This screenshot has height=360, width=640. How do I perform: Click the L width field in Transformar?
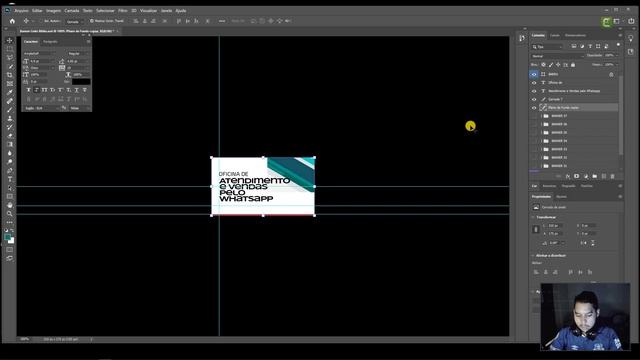click(x=555, y=225)
